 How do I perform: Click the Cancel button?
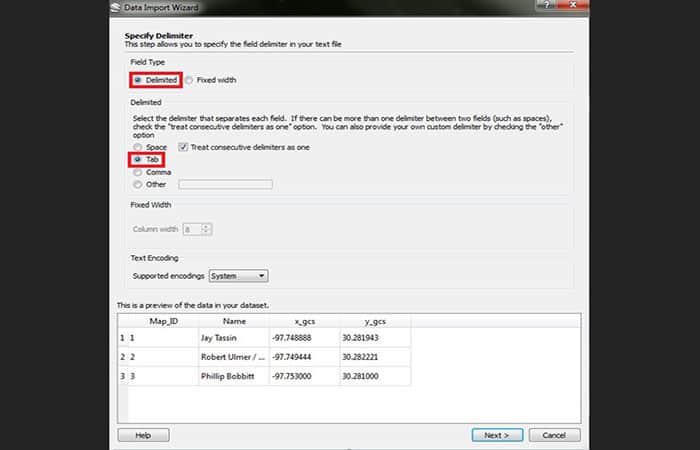coord(554,435)
